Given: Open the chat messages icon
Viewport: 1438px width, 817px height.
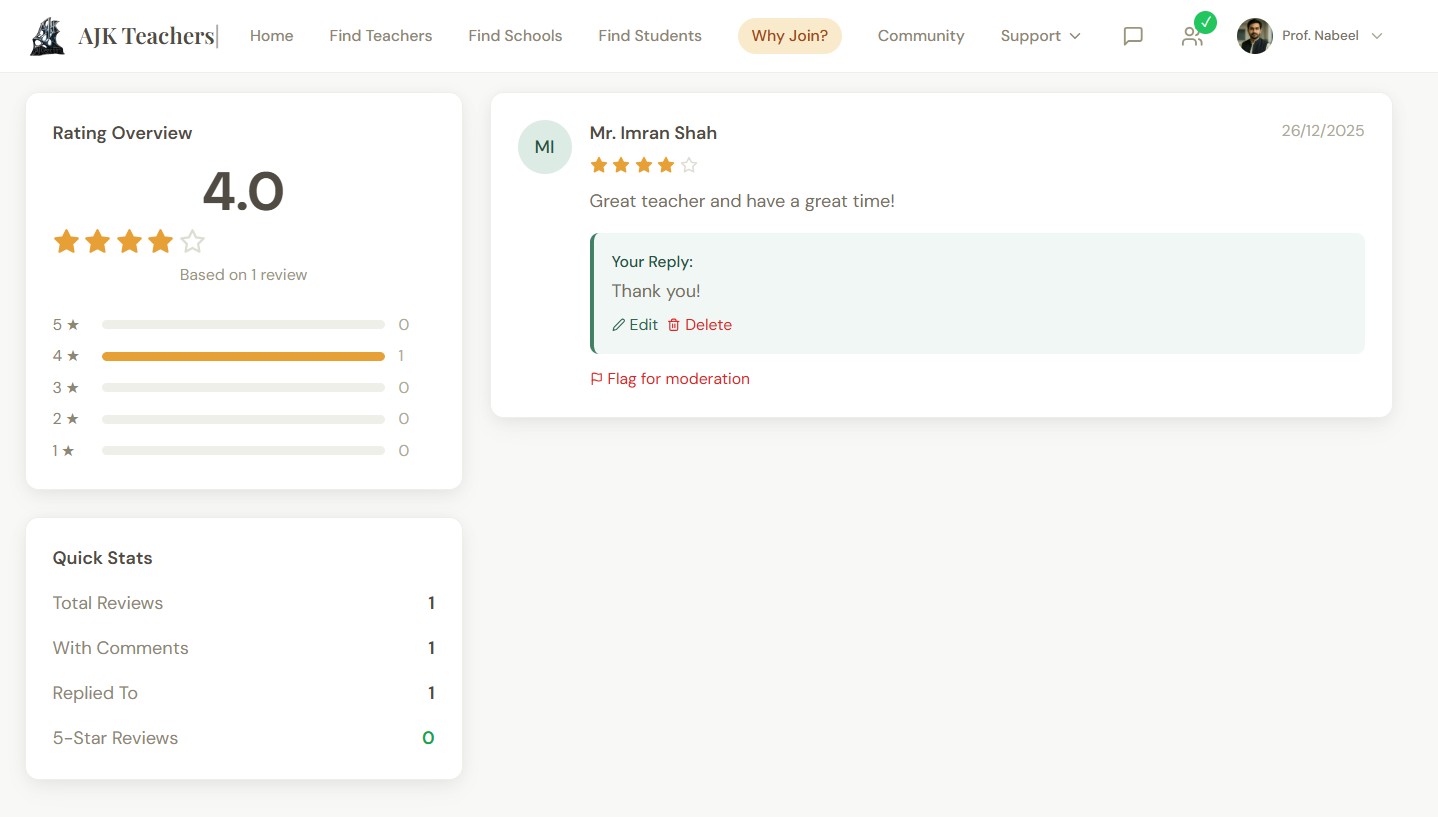Looking at the screenshot, I should pos(1132,36).
